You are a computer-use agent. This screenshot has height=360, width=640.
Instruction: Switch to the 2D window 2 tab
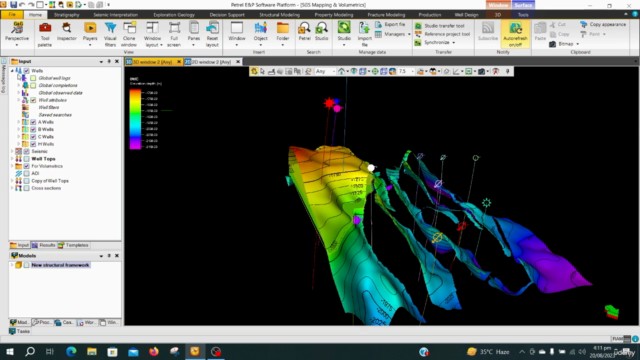211,62
